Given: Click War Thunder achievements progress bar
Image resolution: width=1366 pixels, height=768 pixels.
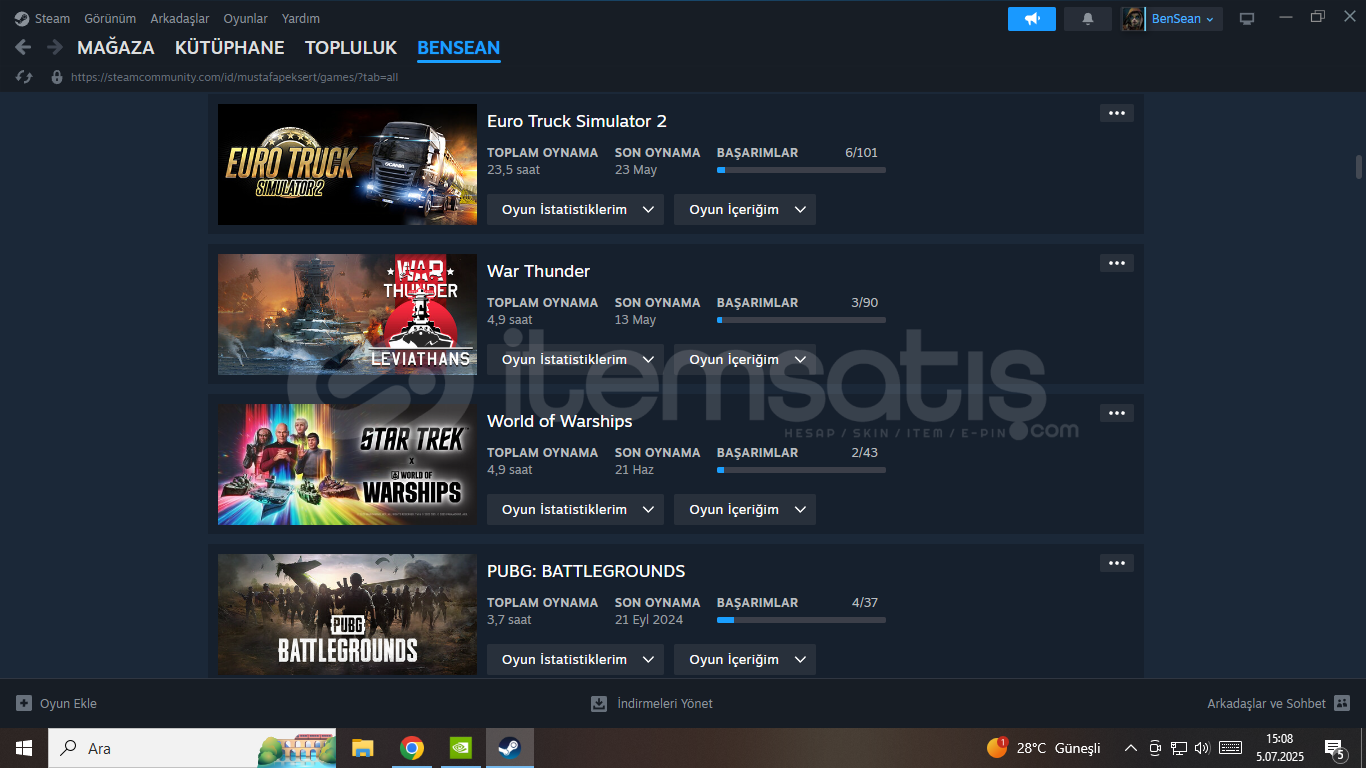Looking at the screenshot, I should coord(801,320).
